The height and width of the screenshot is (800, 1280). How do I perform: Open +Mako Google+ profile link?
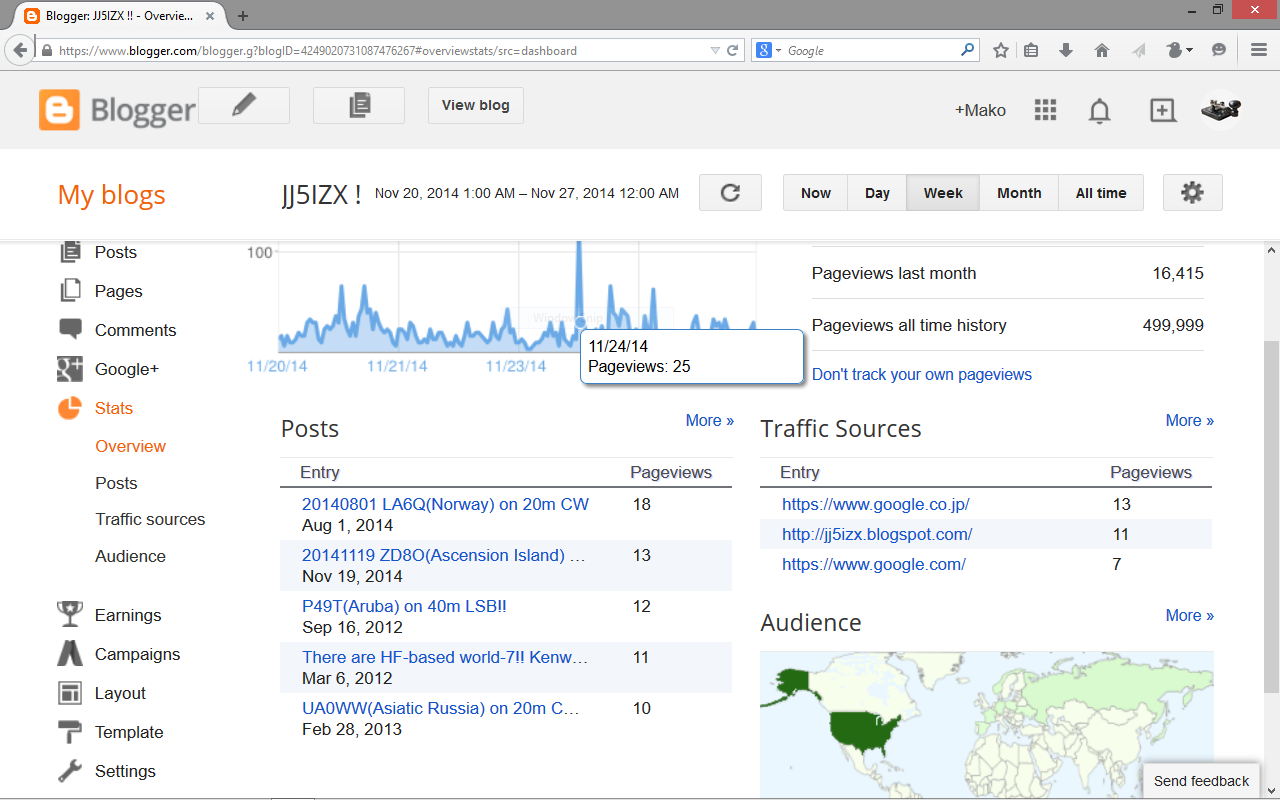tap(980, 110)
